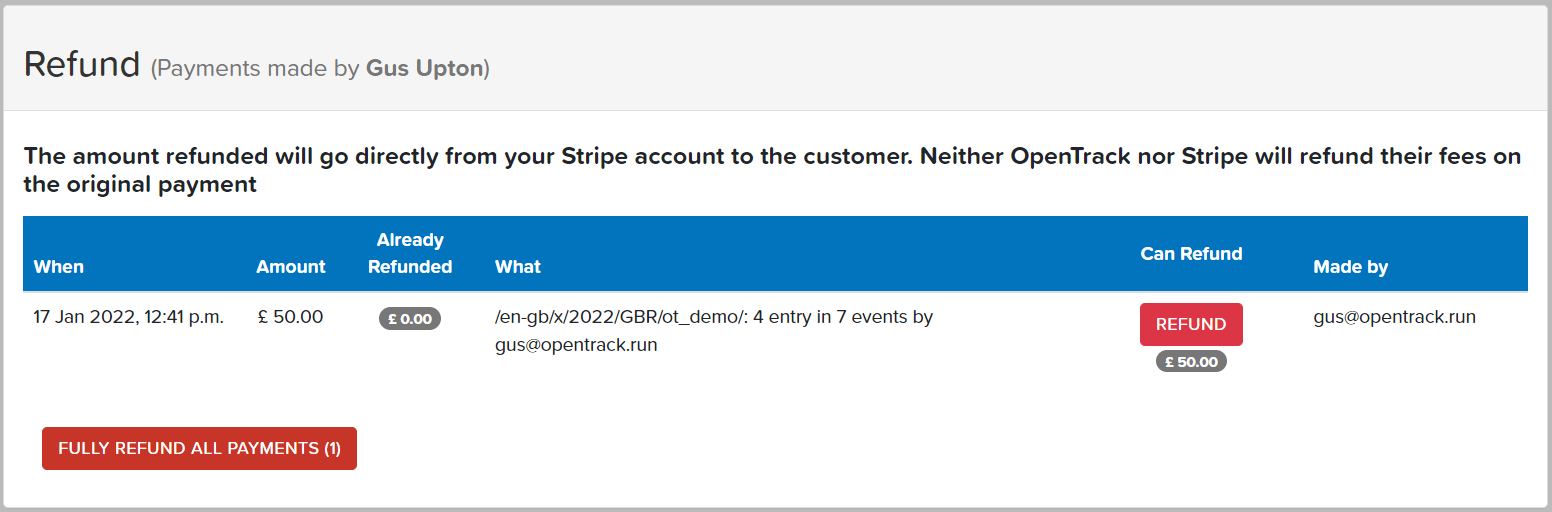This screenshot has width=1552, height=512.
Task: Click the £ 50.00 value in Amount column
Action: click(x=290, y=317)
